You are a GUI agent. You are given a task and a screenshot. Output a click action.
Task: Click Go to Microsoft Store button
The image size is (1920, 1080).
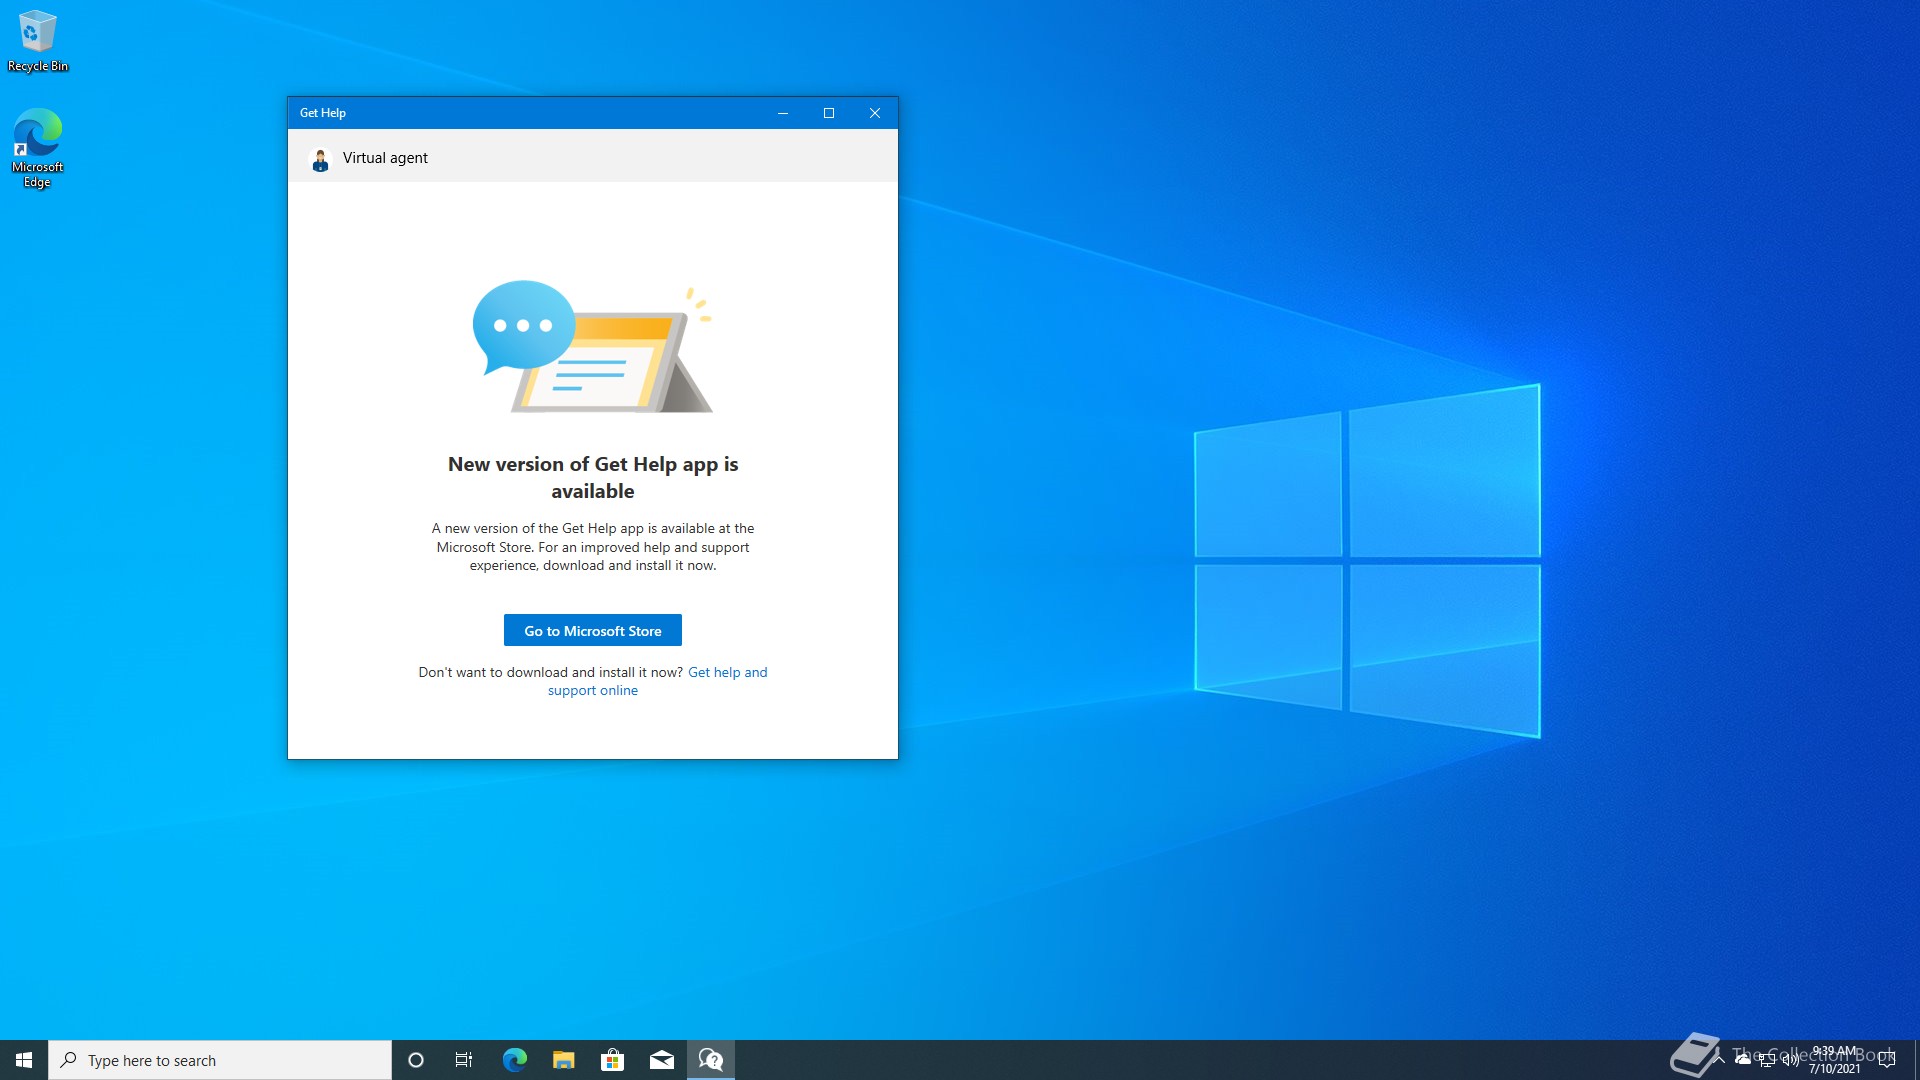coord(593,631)
